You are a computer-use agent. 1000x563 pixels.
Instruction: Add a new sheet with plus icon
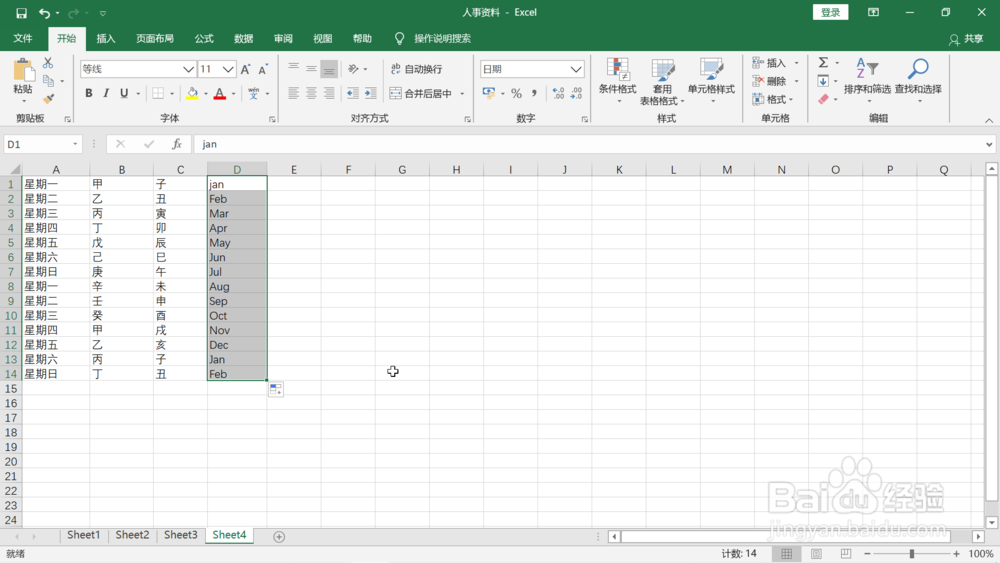coord(279,537)
